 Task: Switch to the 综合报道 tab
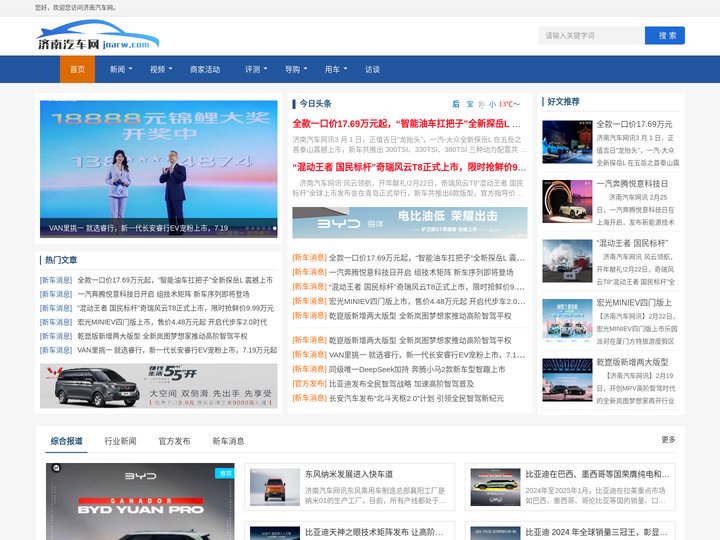[66, 441]
